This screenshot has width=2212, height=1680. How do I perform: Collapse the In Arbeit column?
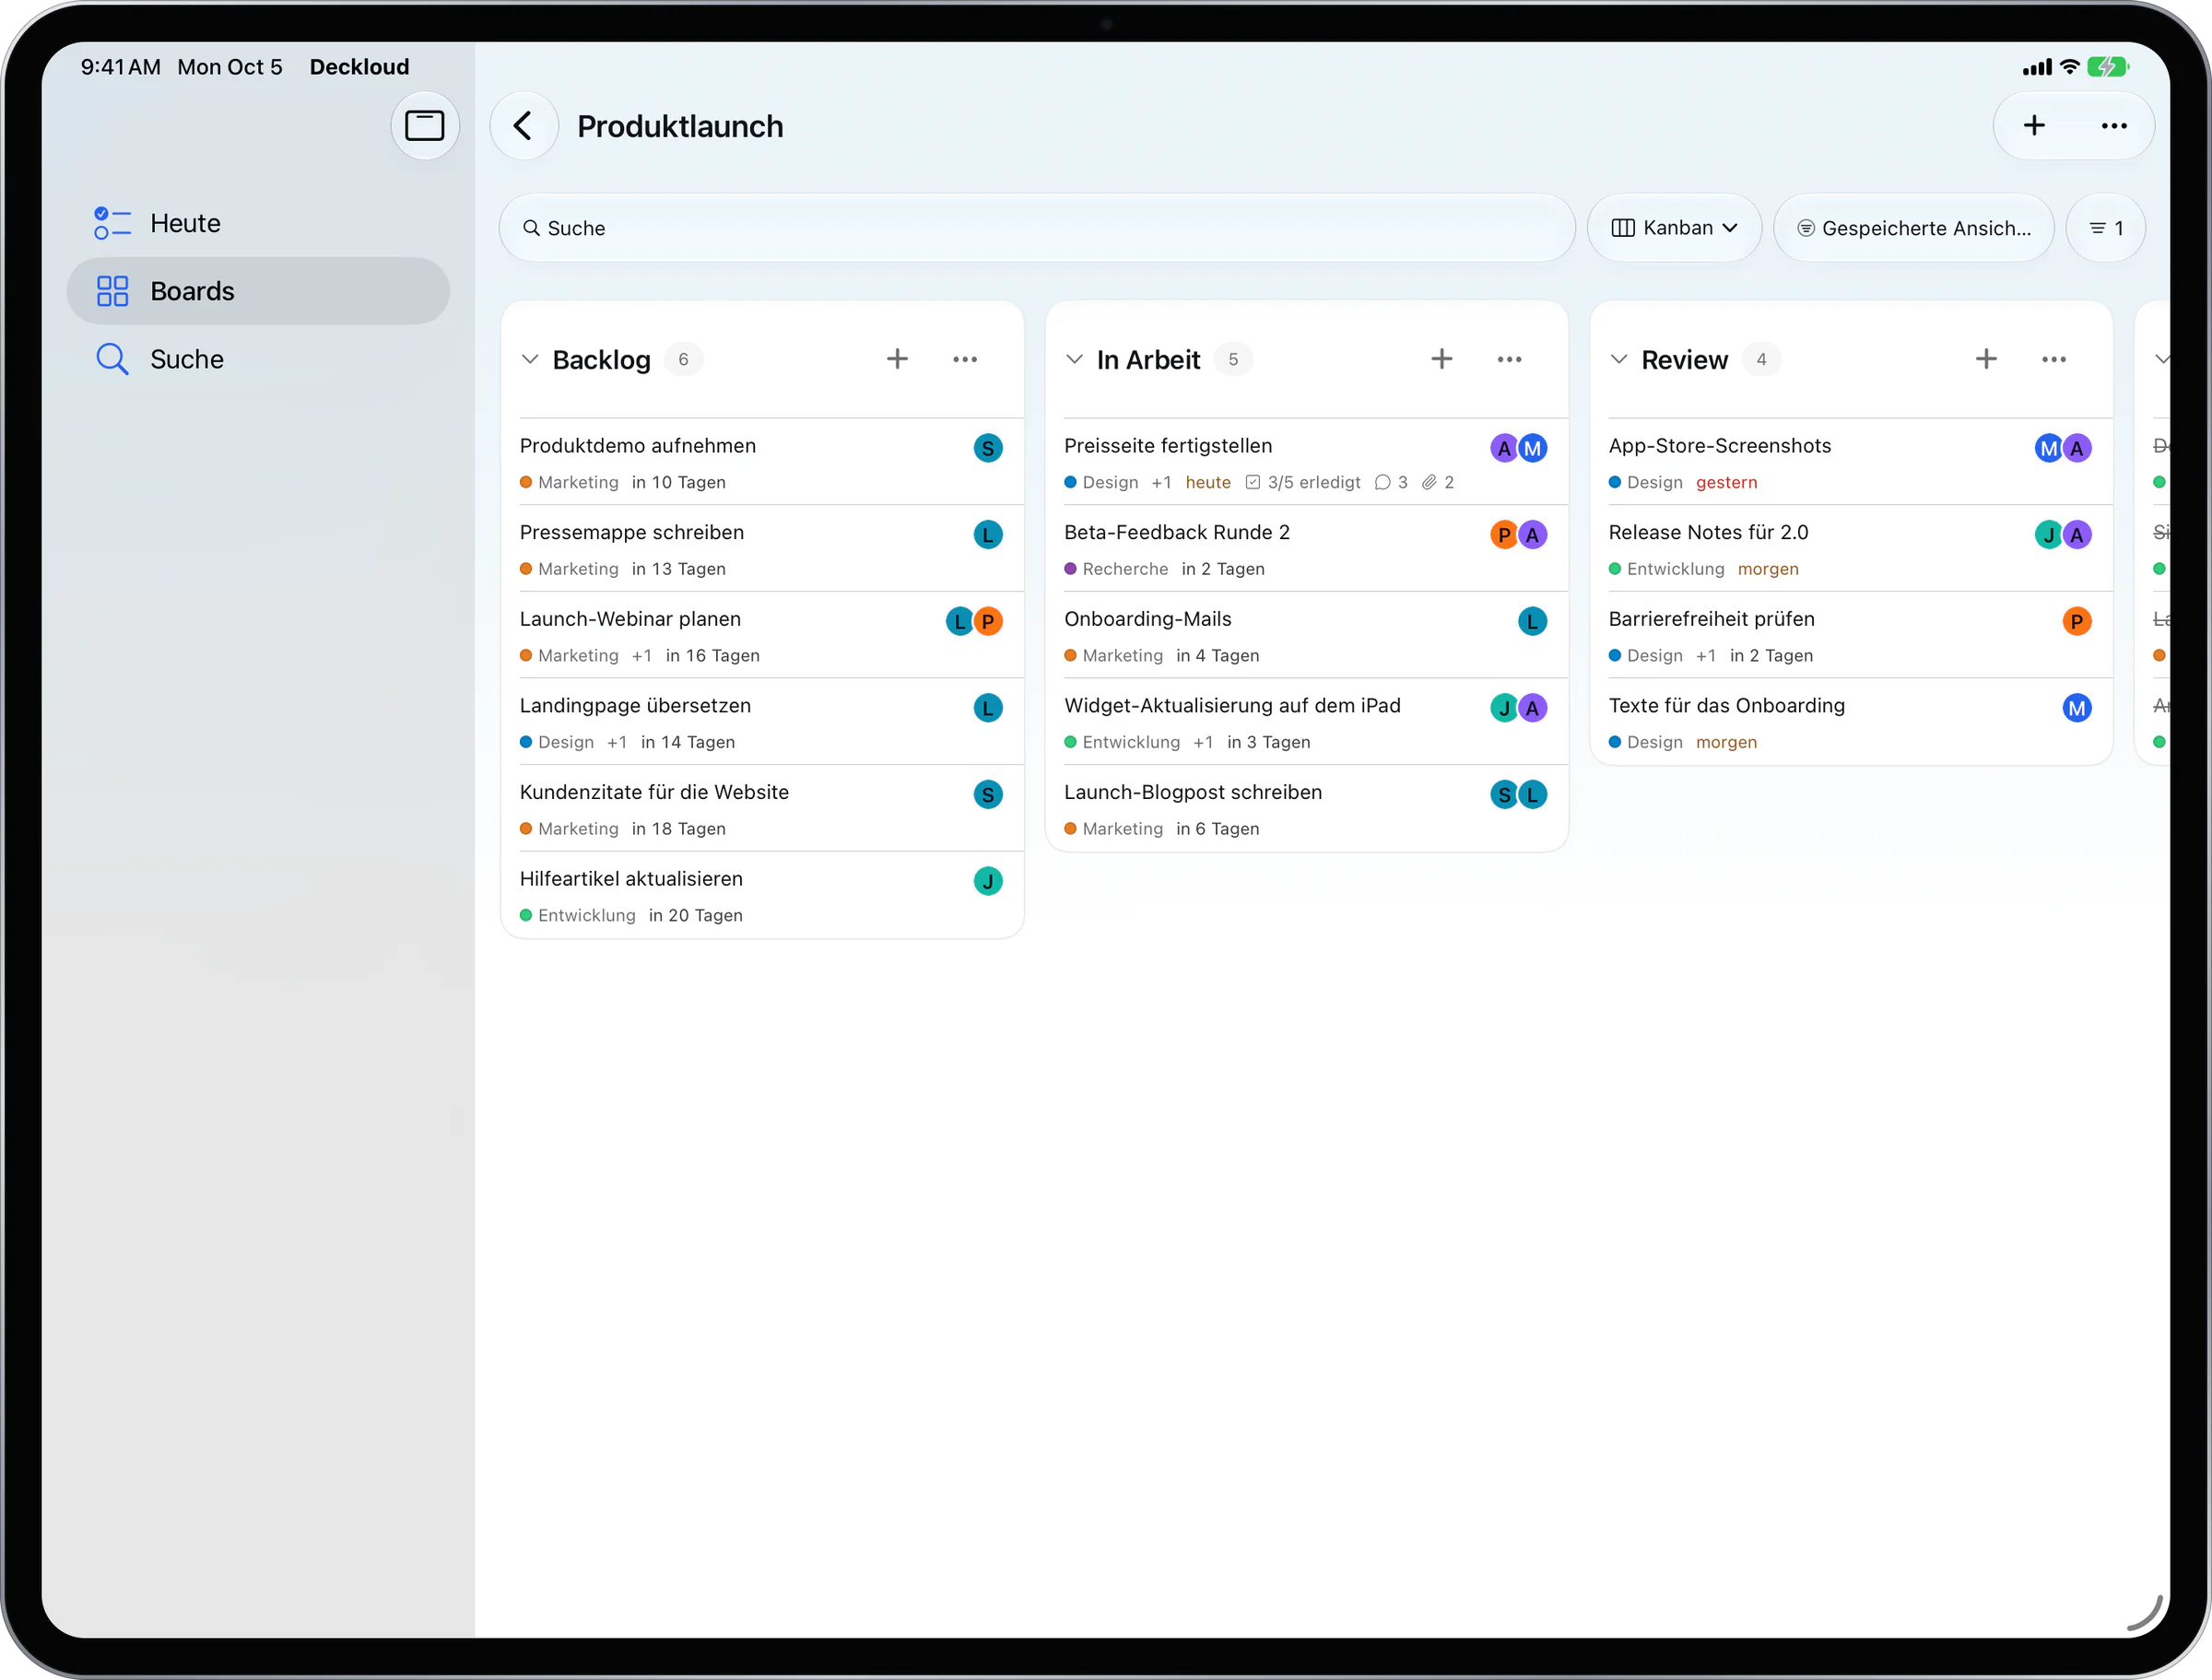[x=1074, y=359]
